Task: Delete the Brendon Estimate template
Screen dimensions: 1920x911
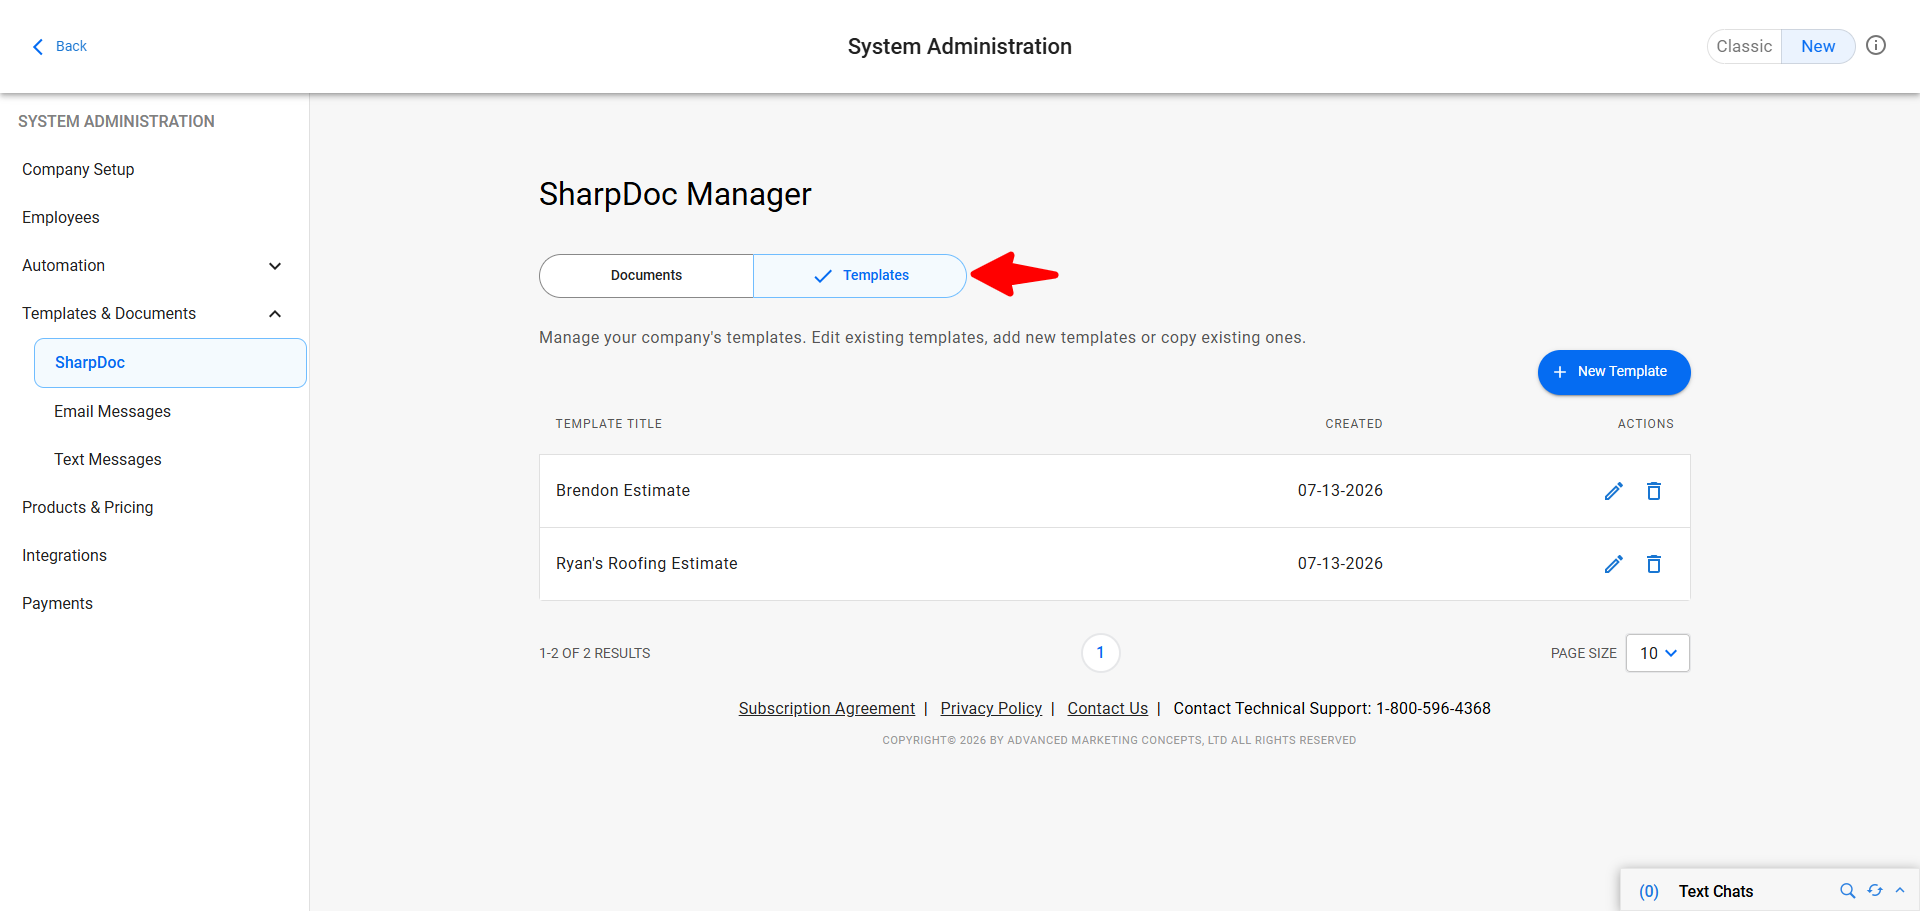Action: pos(1654,491)
